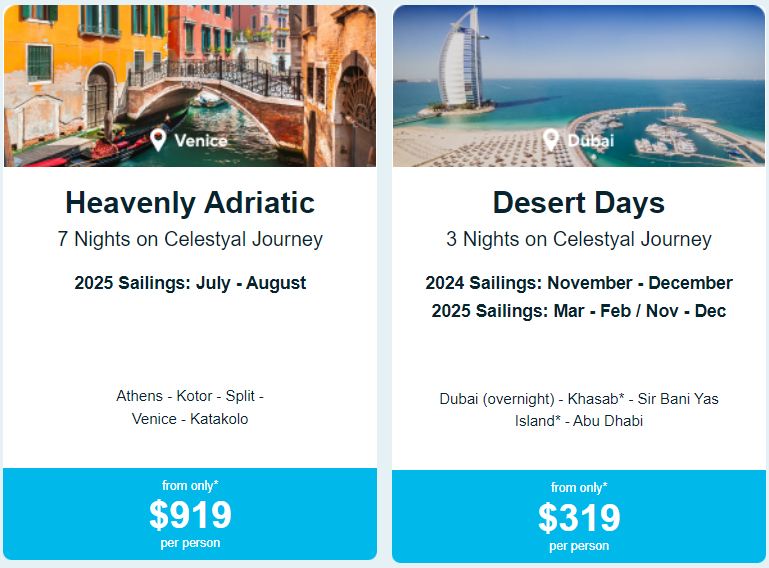The height and width of the screenshot is (568, 769).
Task: Click the Dubai location label
Action: coord(591,141)
